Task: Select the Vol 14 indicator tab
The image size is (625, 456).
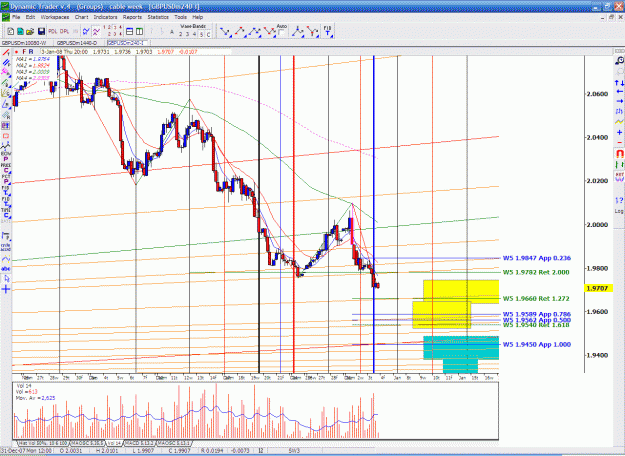Action: click(x=114, y=443)
